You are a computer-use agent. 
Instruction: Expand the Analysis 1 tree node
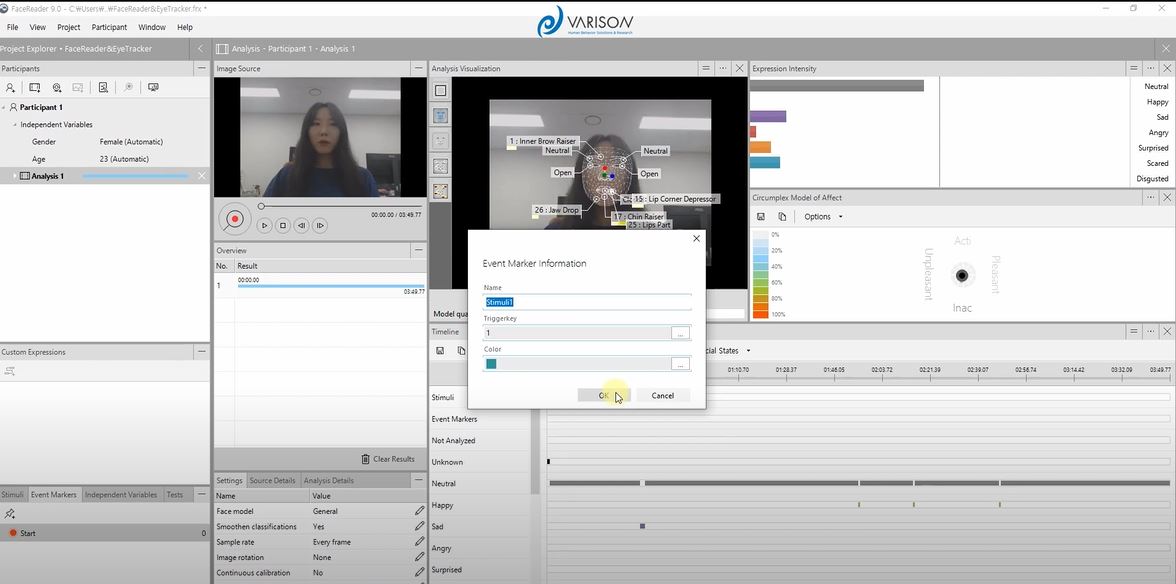14,176
